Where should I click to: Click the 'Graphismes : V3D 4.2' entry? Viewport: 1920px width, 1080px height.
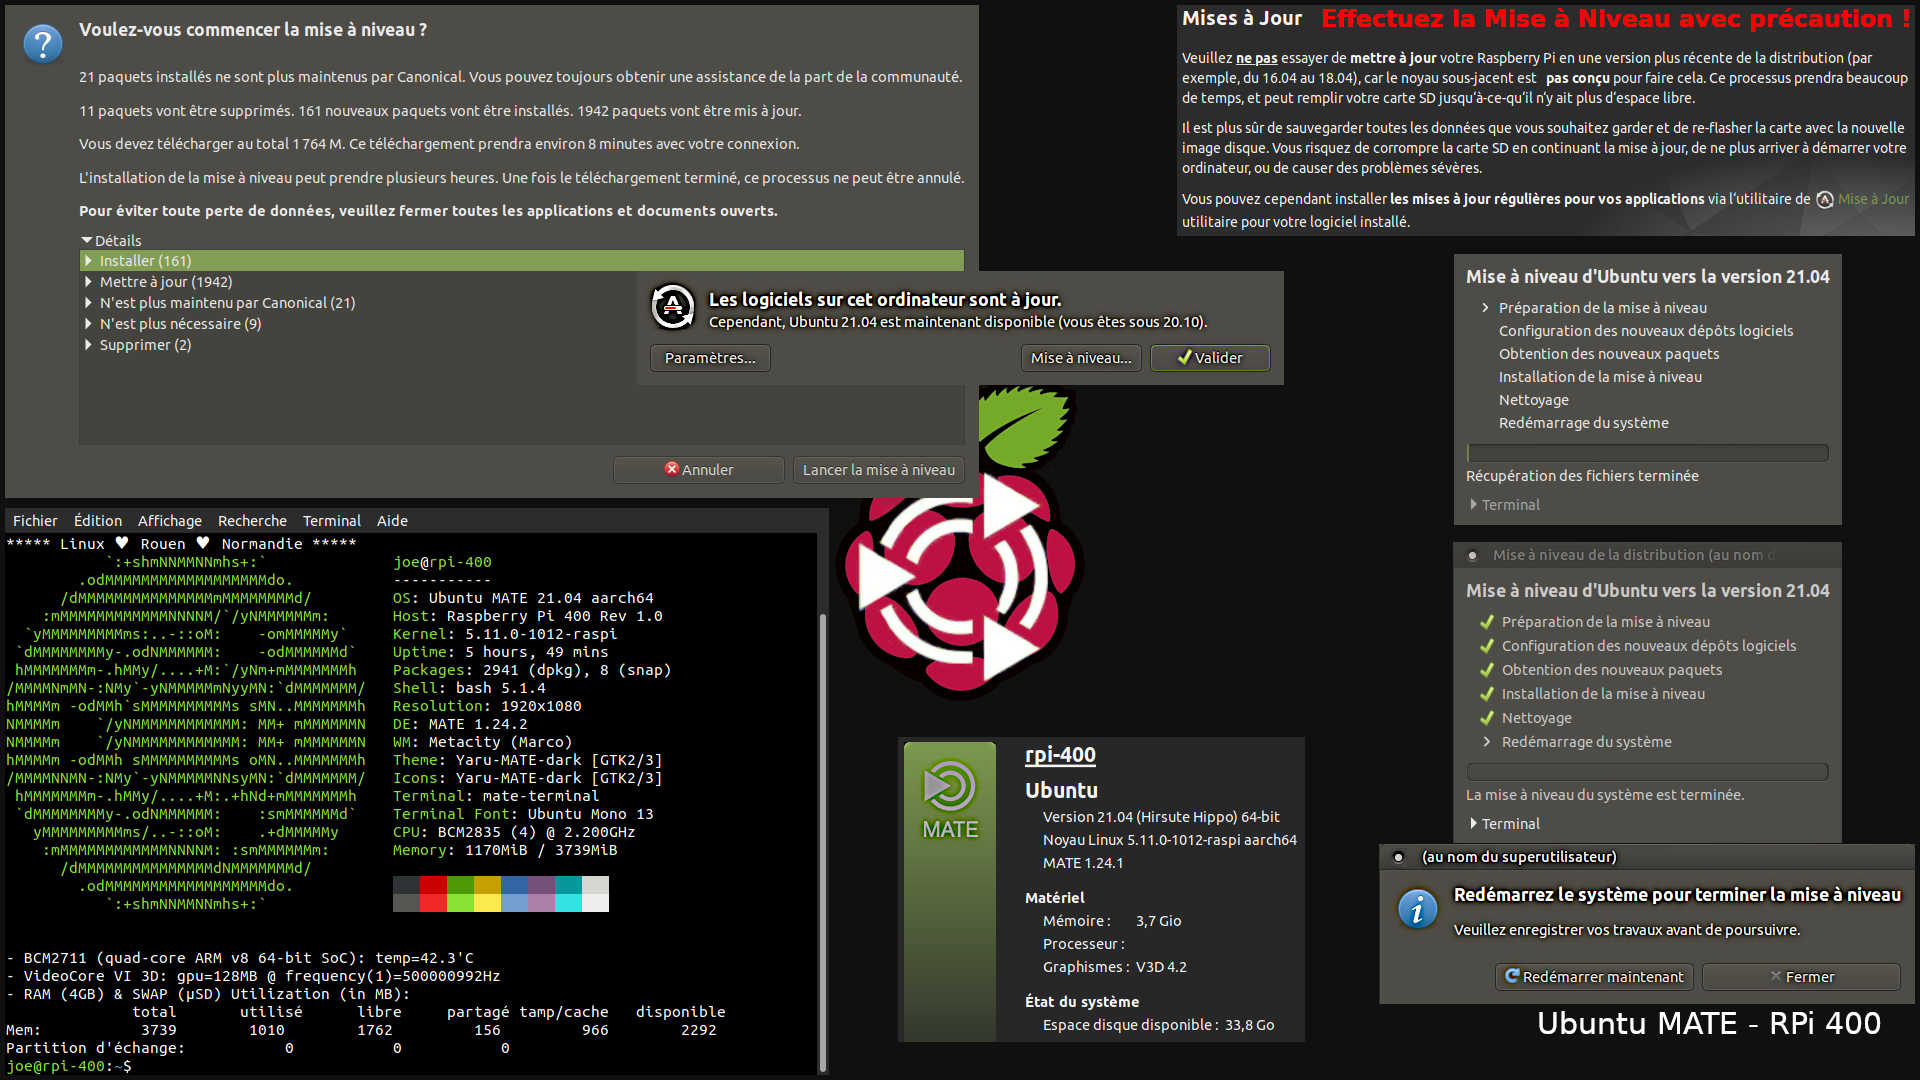[1115, 967]
